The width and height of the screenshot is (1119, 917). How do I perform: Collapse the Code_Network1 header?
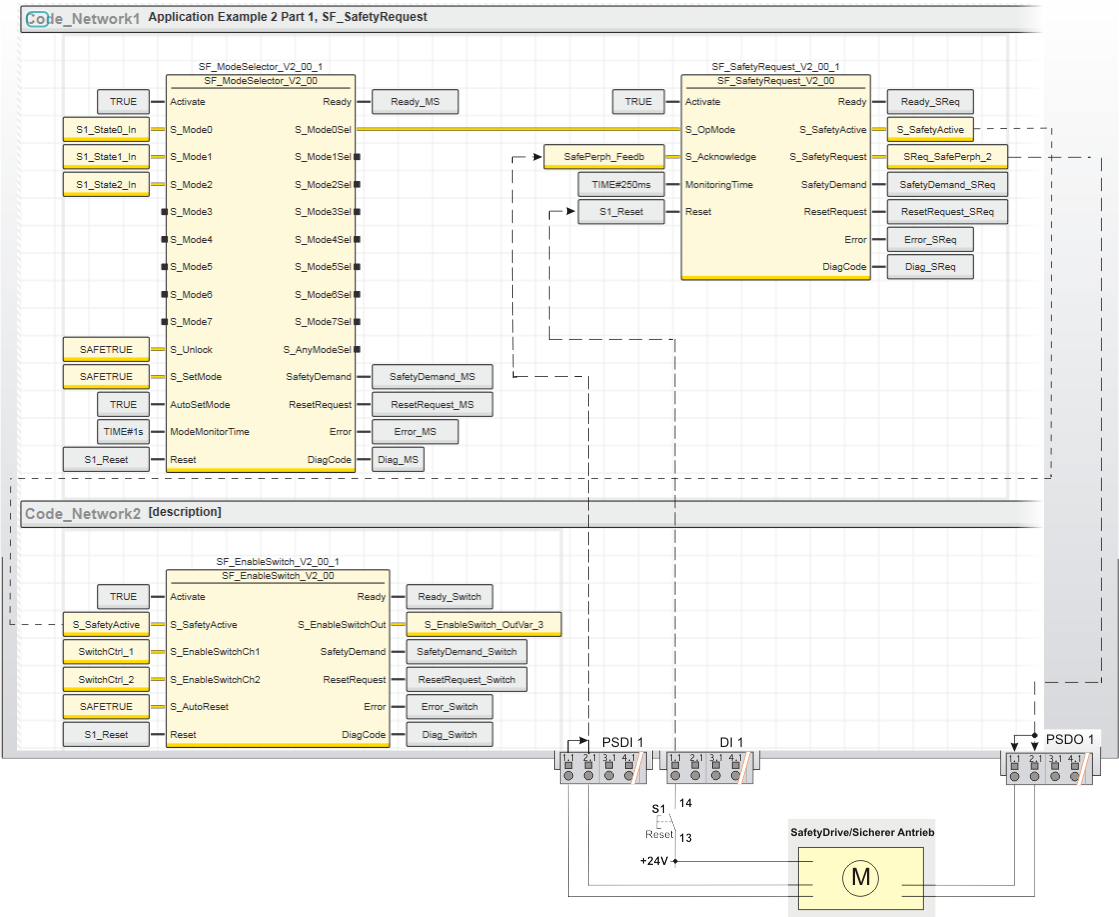(x=37, y=18)
